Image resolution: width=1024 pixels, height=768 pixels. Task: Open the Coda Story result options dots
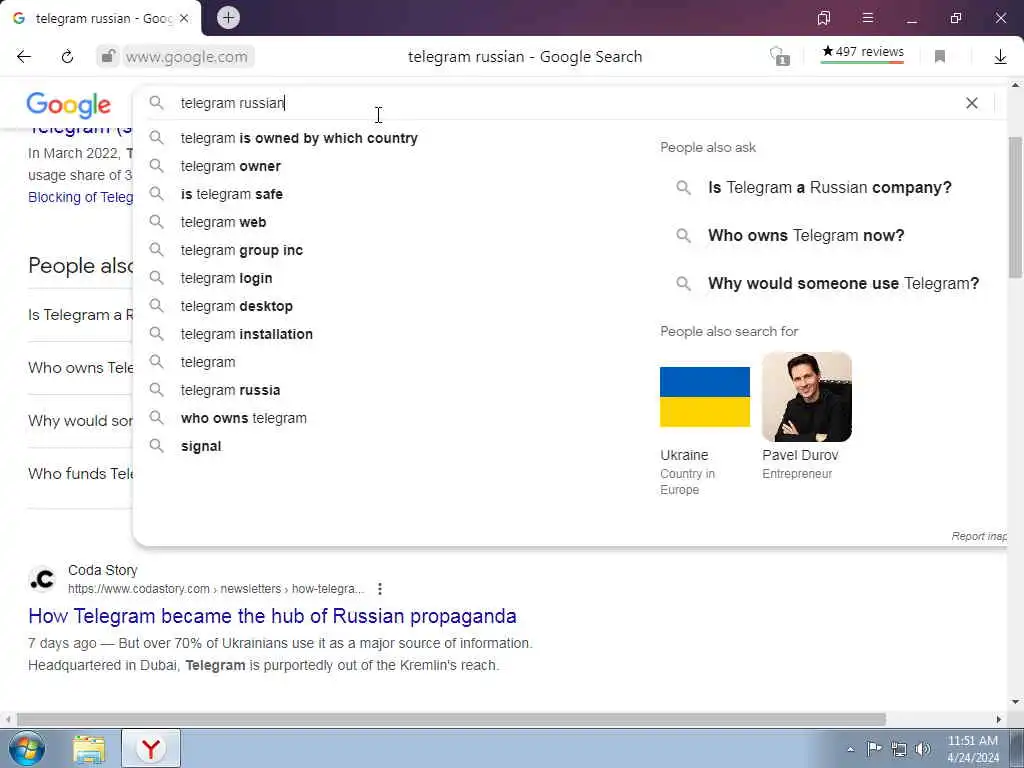point(379,589)
